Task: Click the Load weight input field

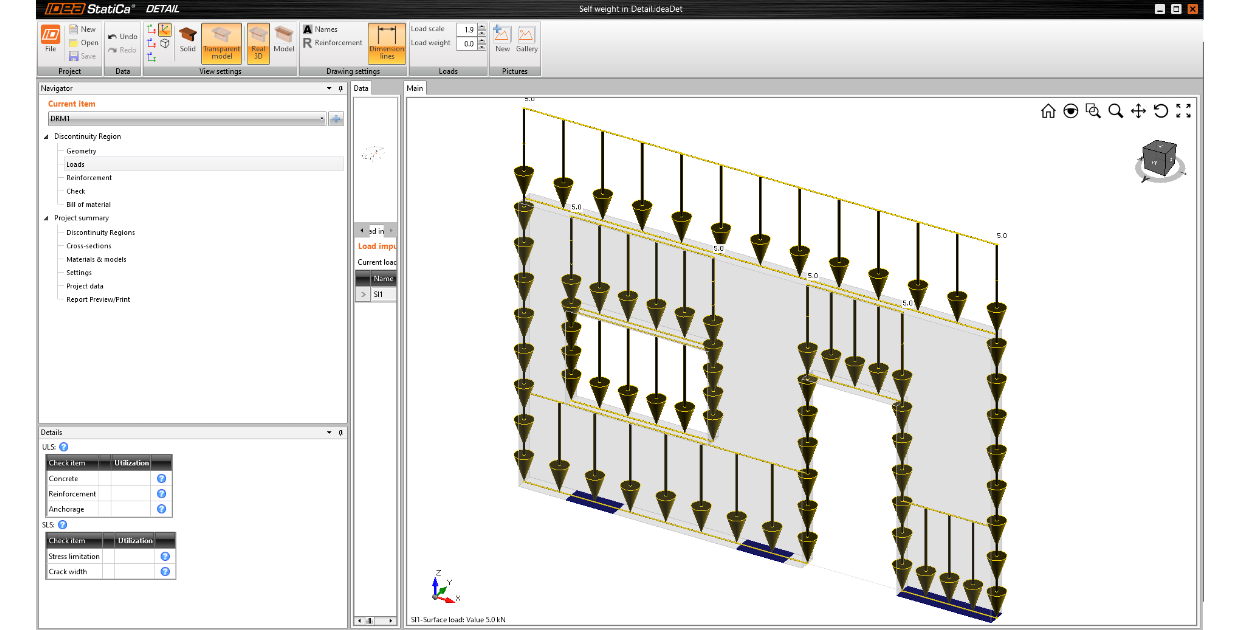Action: (x=465, y=43)
